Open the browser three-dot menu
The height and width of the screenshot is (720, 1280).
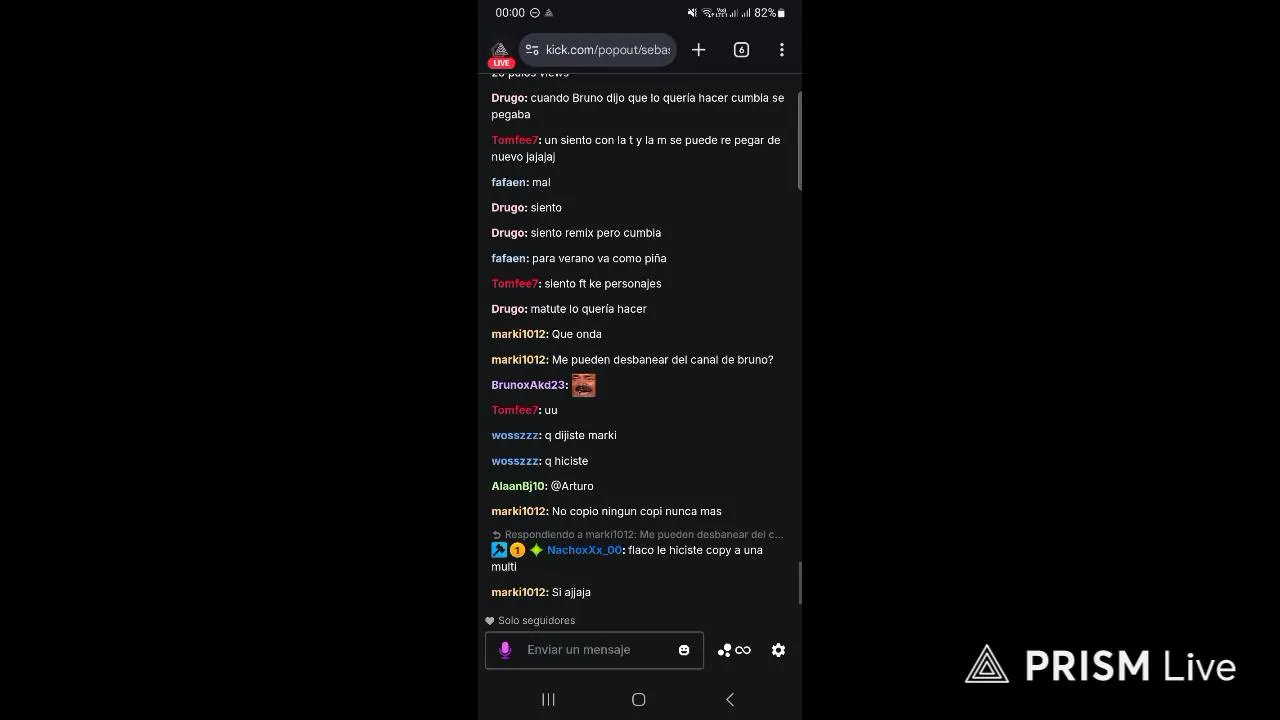(x=782, y=50)
